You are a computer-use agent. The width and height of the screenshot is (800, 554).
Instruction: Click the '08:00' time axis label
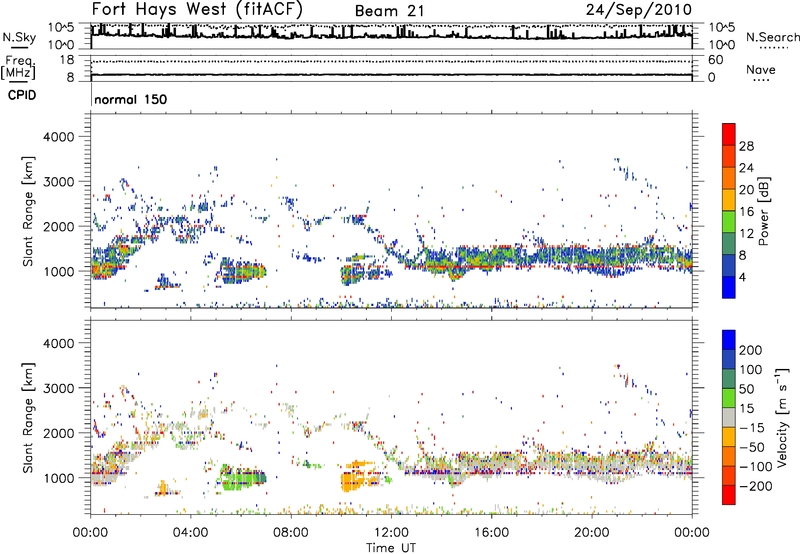(x=291, y=533)
